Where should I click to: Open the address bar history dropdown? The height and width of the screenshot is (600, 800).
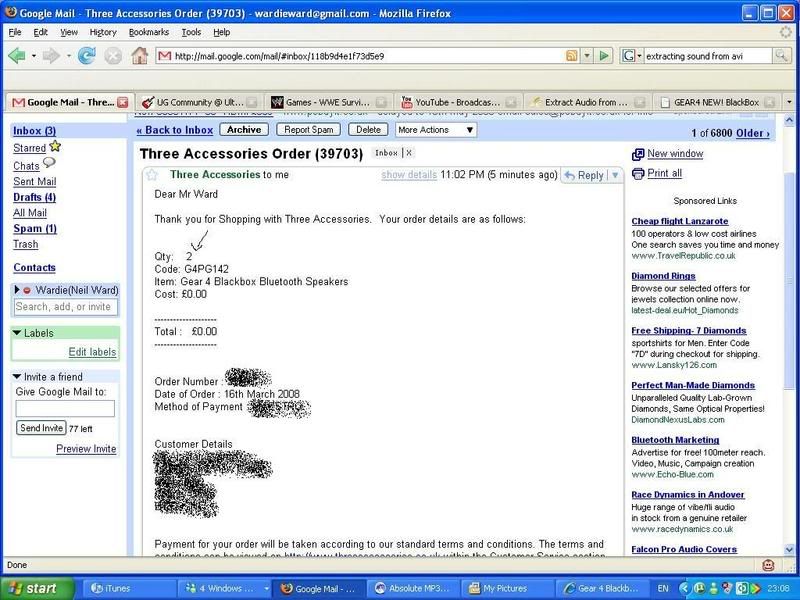(x=587, y=56)
